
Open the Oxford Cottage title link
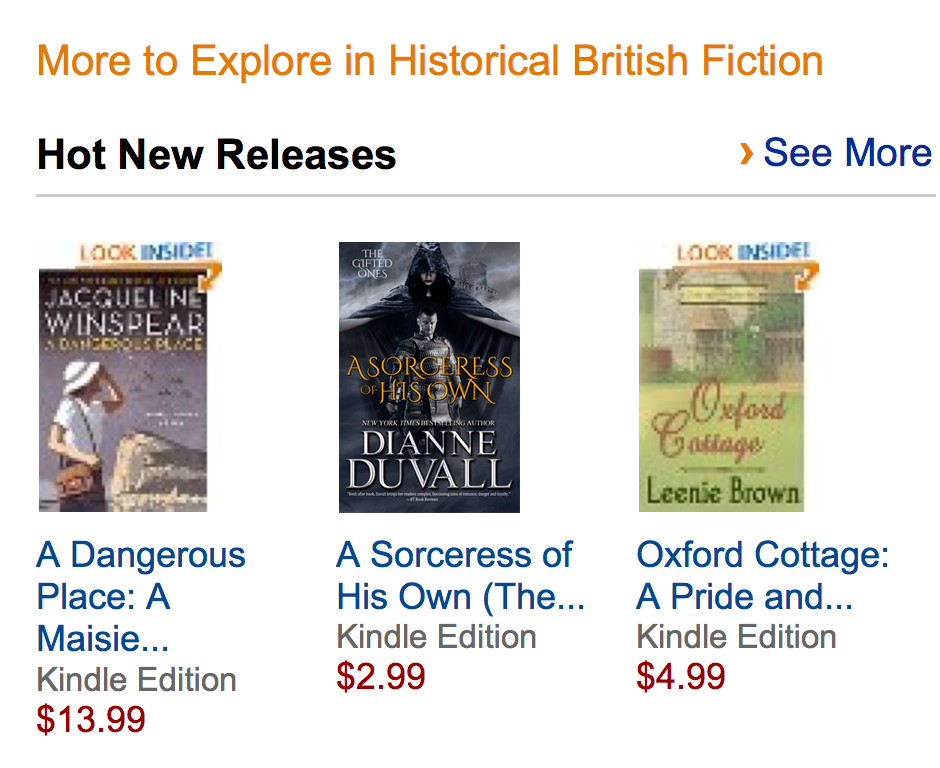tap(762, 575)
